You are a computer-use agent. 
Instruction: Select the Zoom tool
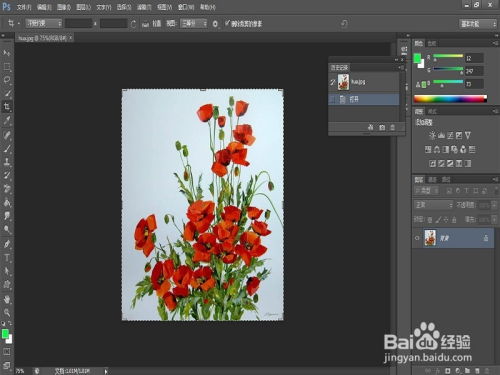click(x=7, y=312)
